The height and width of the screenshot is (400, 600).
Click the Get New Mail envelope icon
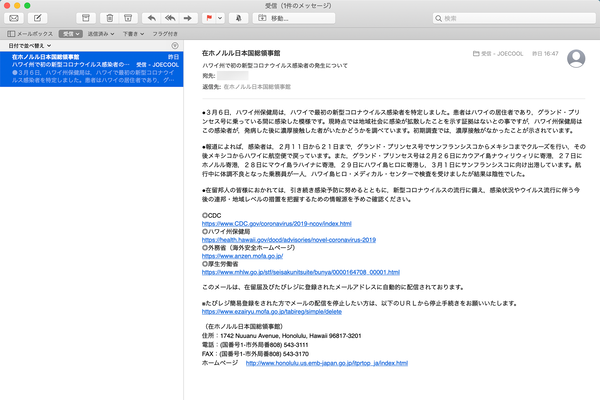click(x=14, y=18)
